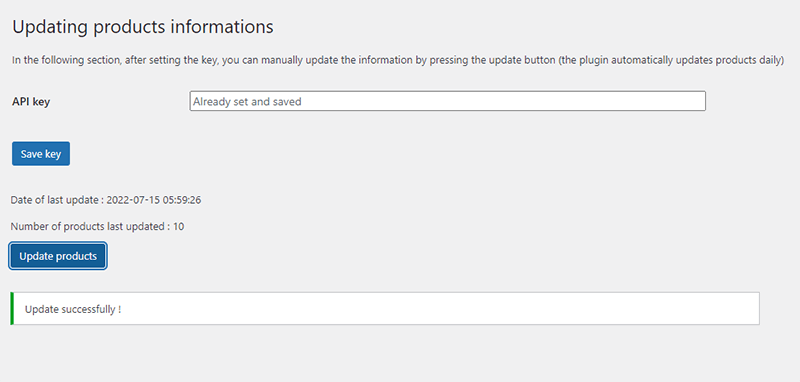This screenshot has width=800, height=382.
Task: Focus the API key input field
Action: (x=447, y=101)
